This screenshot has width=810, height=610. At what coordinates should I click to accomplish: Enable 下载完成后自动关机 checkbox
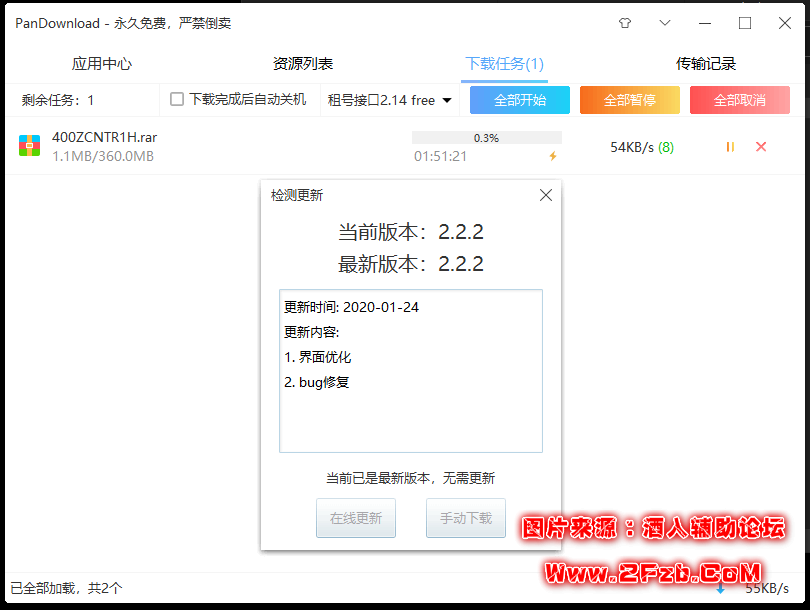[177, 99]
